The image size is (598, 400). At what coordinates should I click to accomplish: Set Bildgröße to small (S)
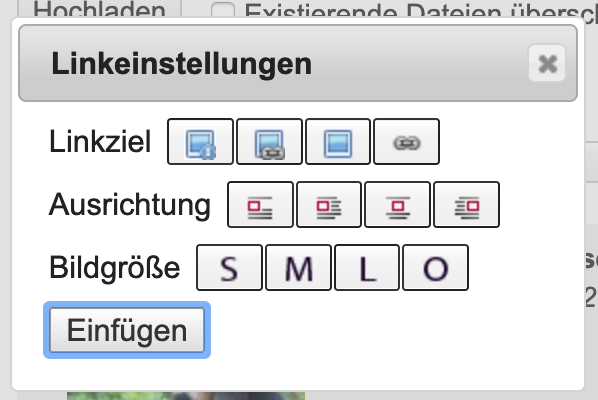pyautogui.click(x=229, y=268)
